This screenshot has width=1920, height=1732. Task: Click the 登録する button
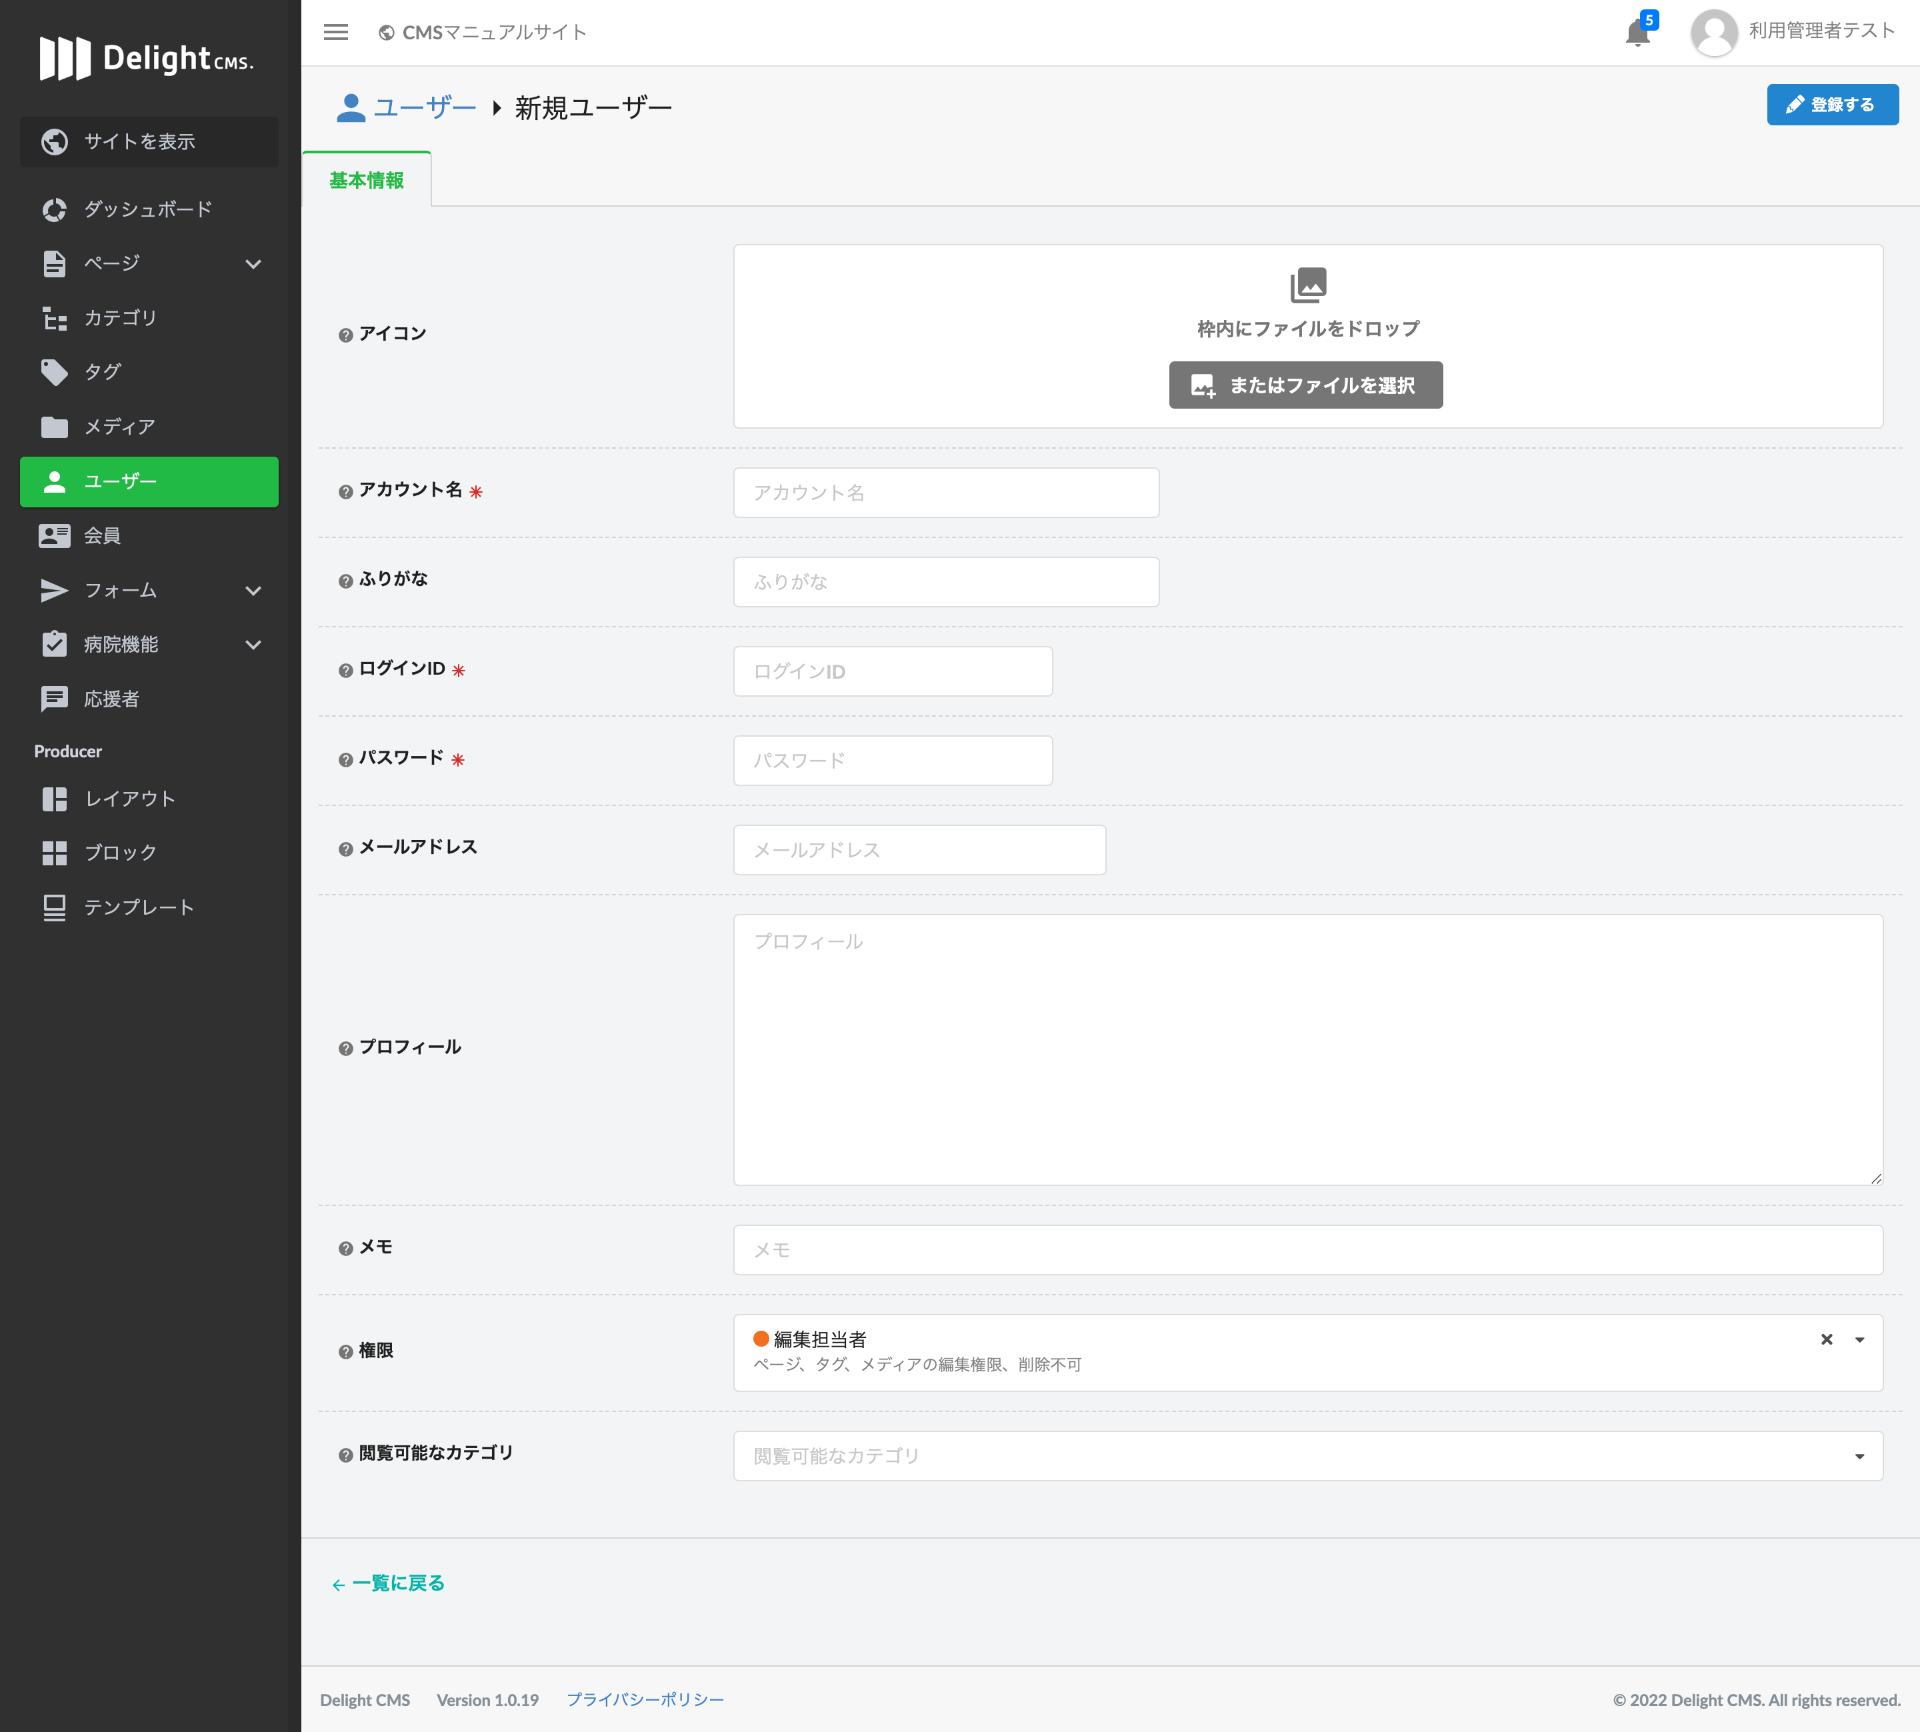click(1831, 105)
